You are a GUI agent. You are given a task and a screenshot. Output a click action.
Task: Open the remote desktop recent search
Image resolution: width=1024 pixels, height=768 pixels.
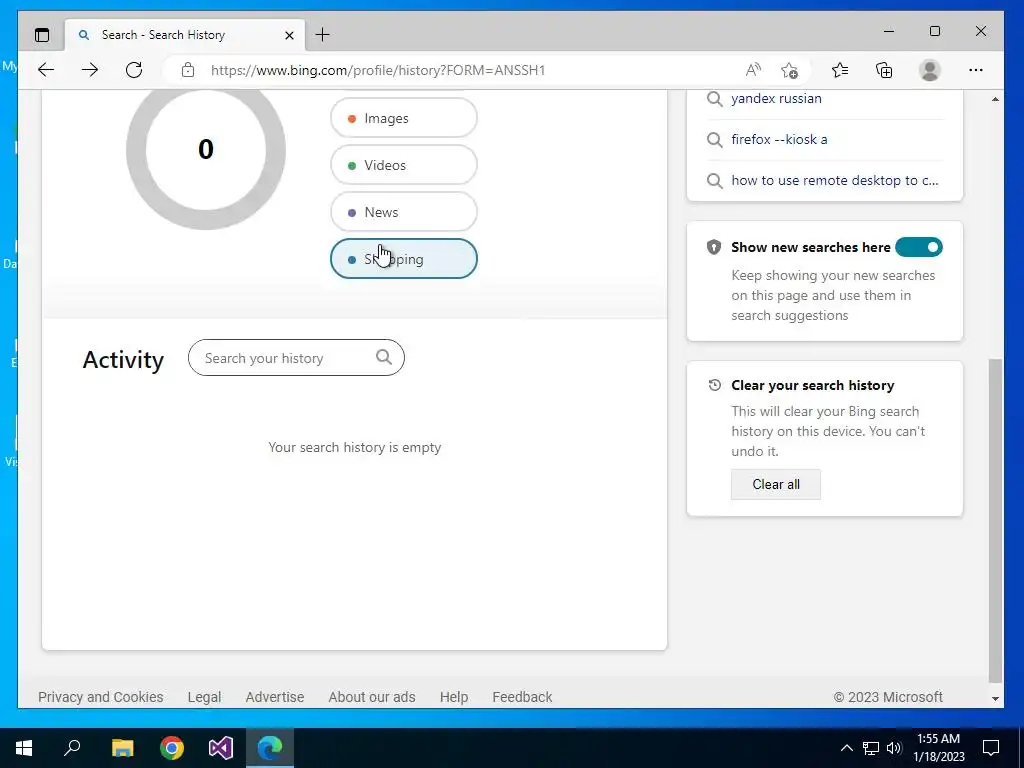click(835, 180)
